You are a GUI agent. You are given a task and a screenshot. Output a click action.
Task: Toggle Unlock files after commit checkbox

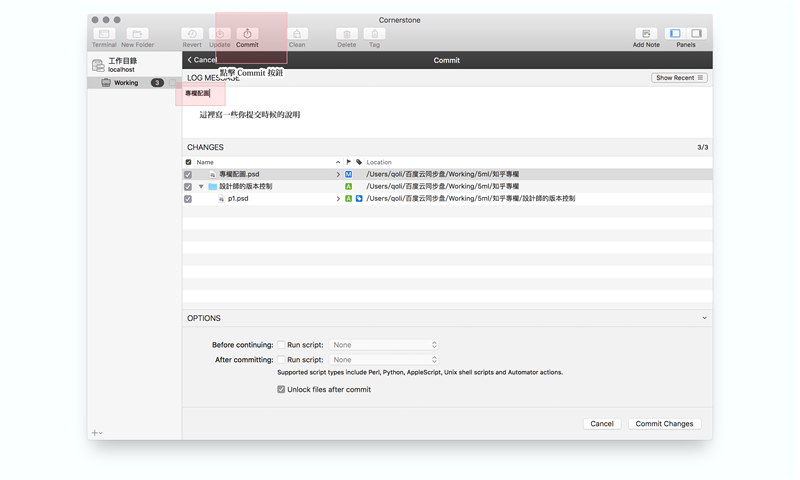click(x=282, y=390)
